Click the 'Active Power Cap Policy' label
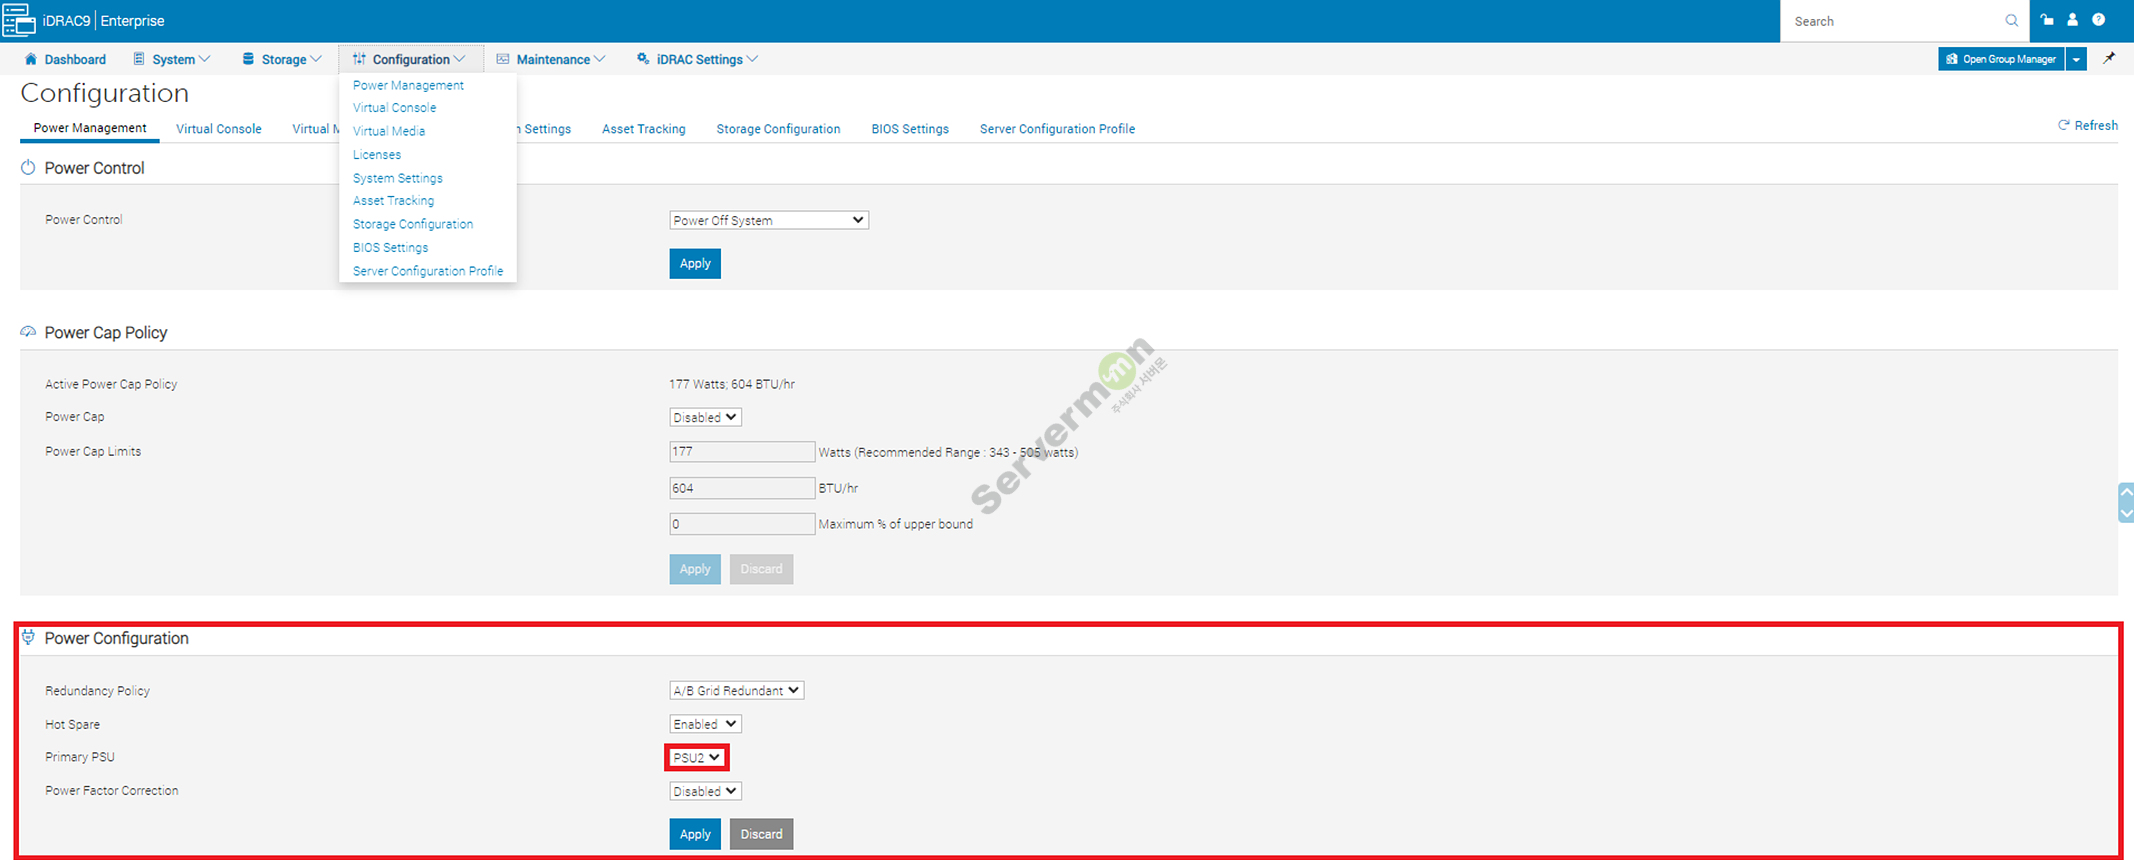This screenshot has height=860, width=2134. [x=111, y=384]
